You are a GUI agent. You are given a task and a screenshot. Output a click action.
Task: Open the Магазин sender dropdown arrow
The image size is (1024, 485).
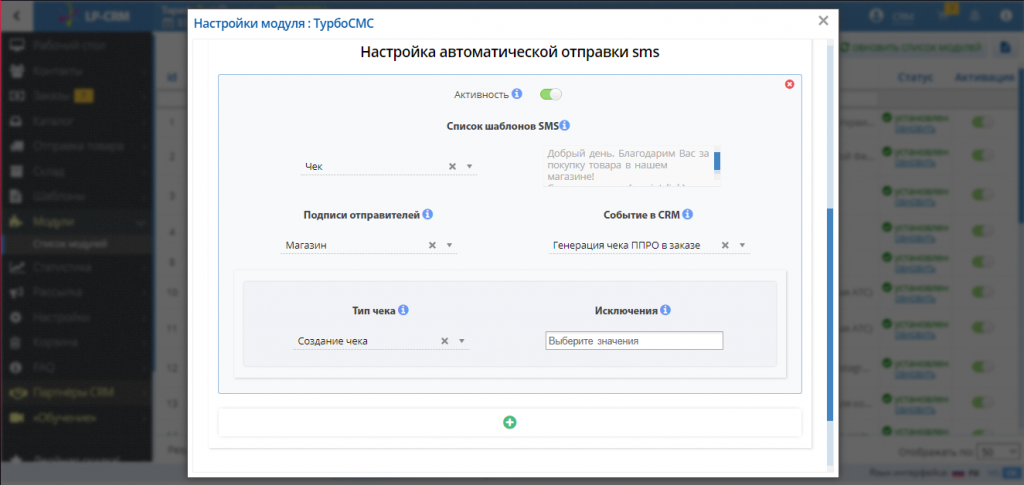[449, 245]
